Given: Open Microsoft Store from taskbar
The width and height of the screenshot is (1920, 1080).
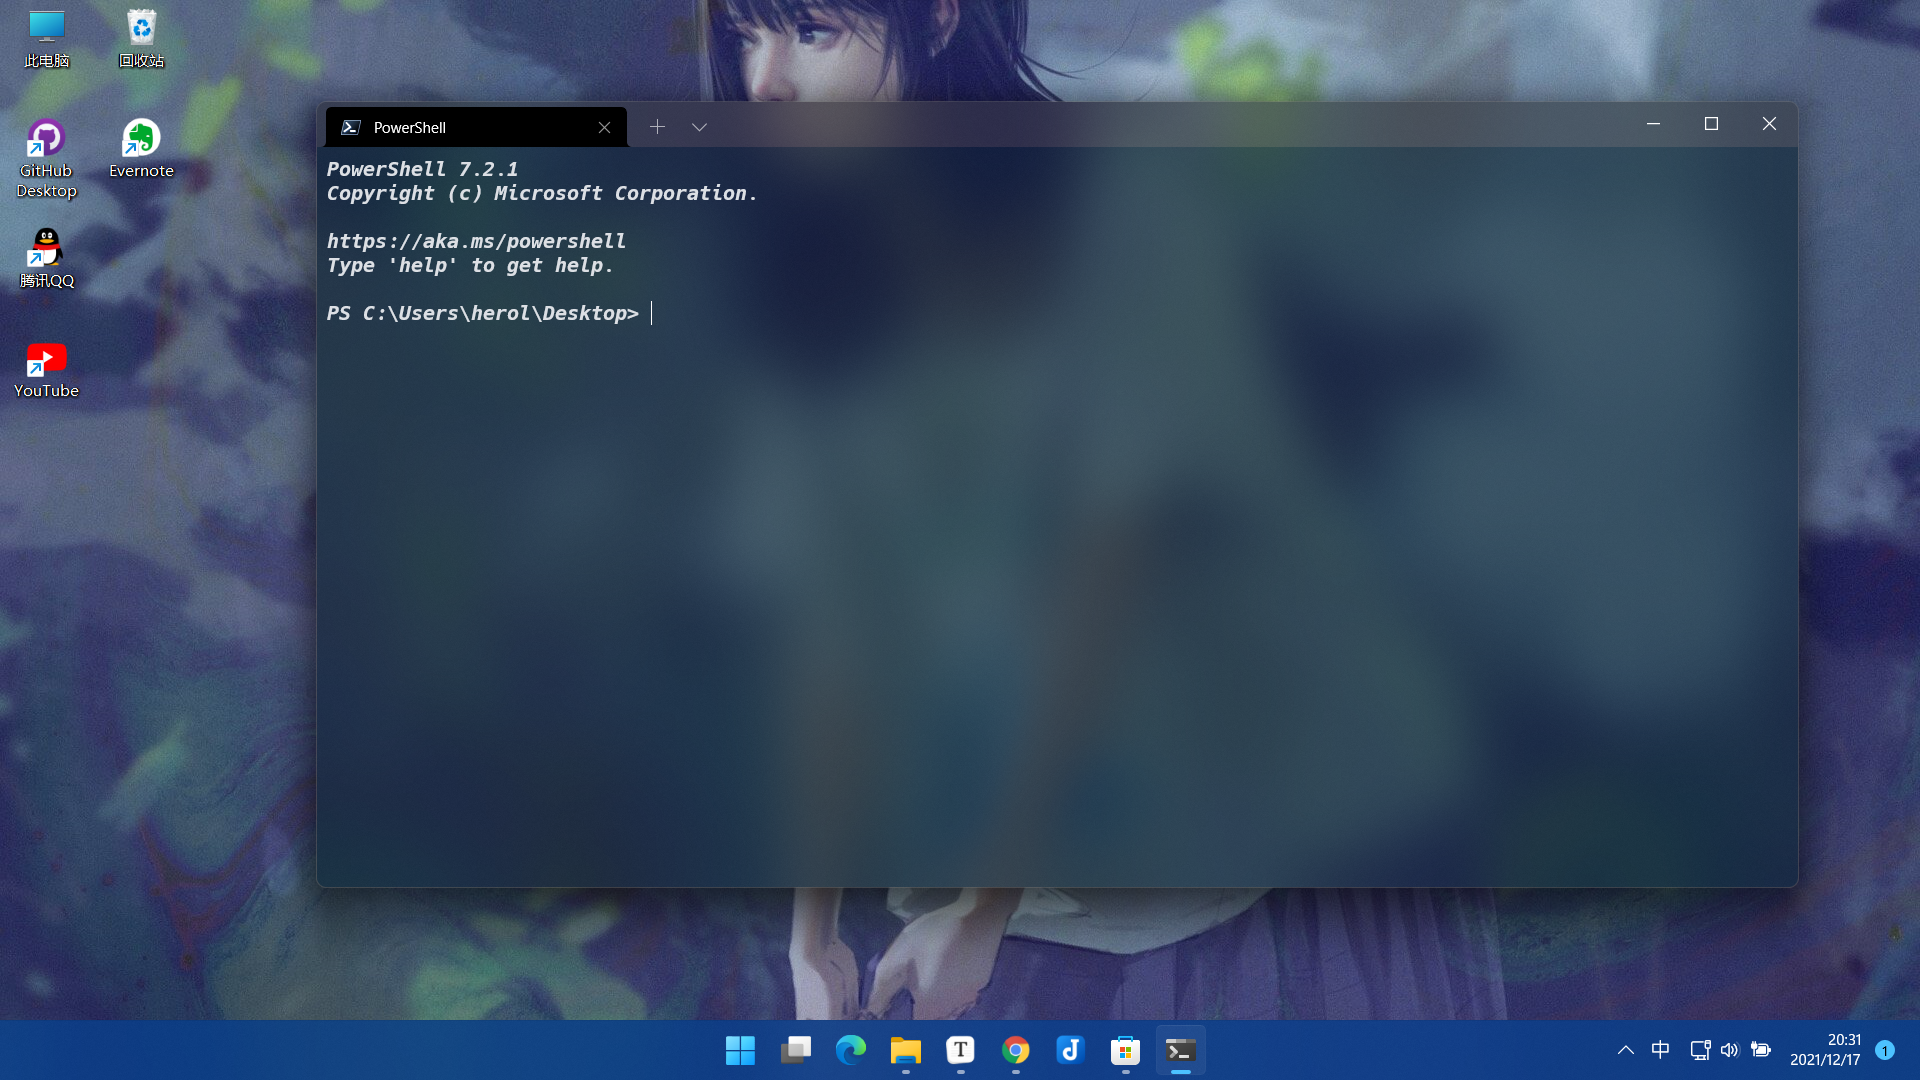Looking at the screenshot, I should (x=1125, y=1050).
